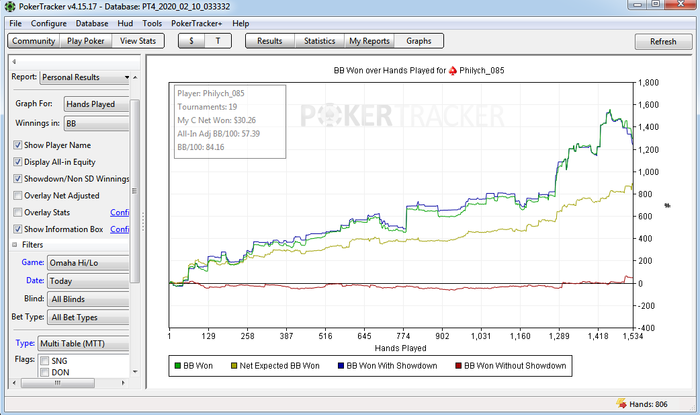Click the Tournaments: 19 info text
Screen dimensions: 700x415
(x=207, y=107)
